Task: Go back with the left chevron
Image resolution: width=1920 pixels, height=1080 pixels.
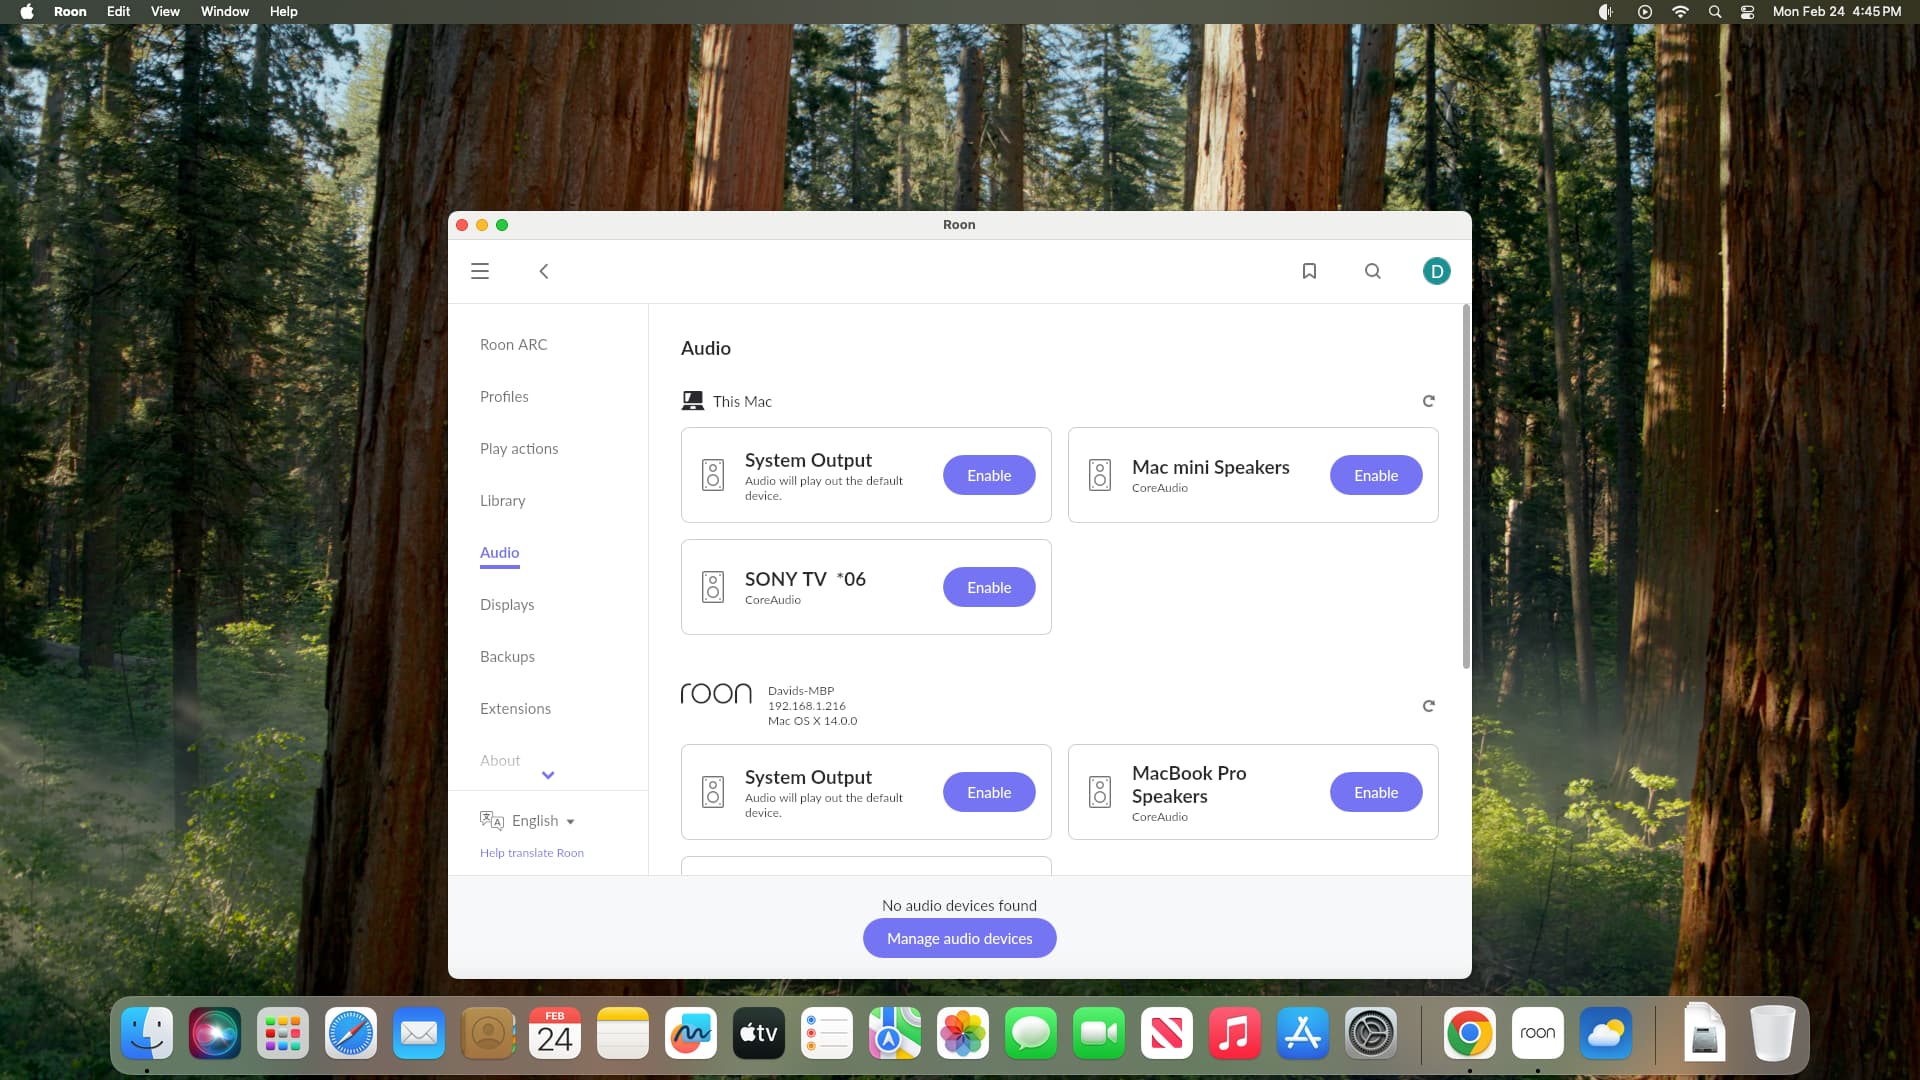Action: coord(544,271)
